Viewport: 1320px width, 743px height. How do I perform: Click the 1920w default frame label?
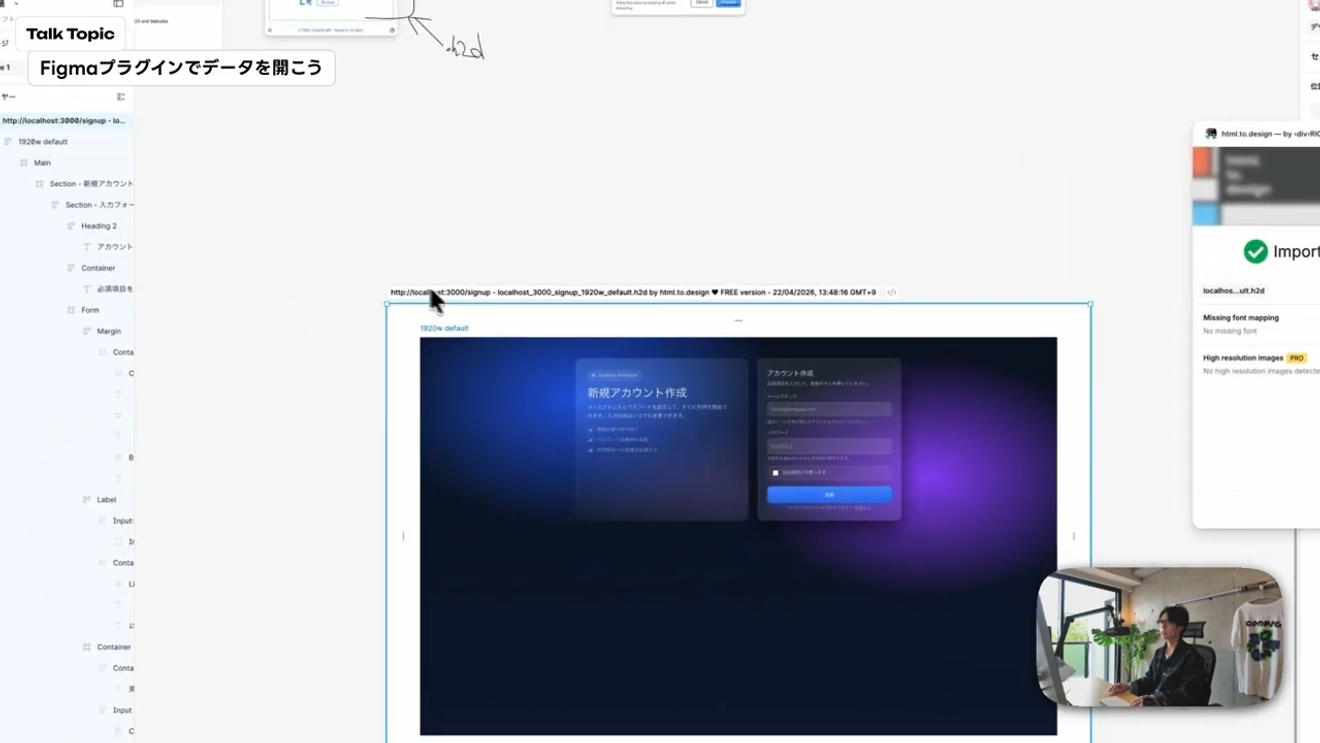[444, 328]
